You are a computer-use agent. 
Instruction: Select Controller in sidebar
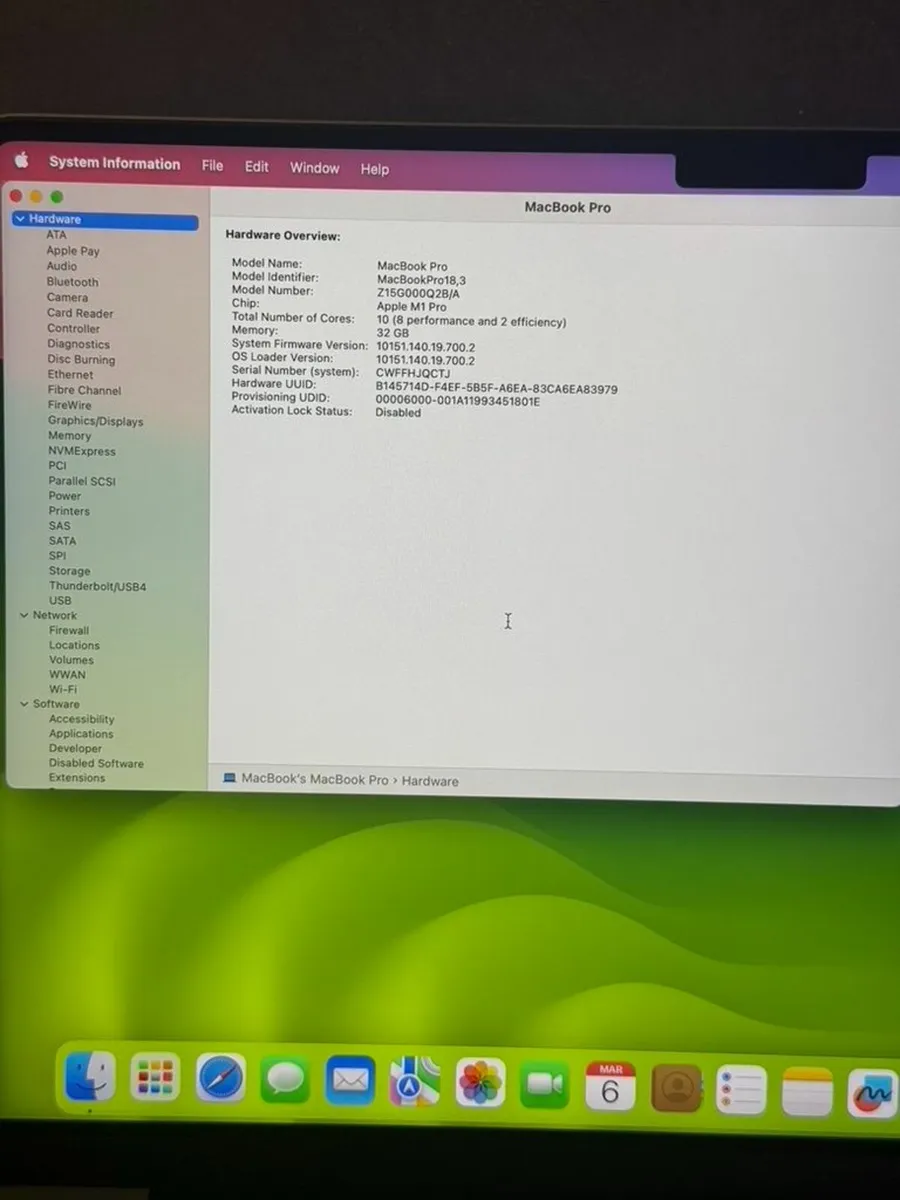(x=73, y=328)
